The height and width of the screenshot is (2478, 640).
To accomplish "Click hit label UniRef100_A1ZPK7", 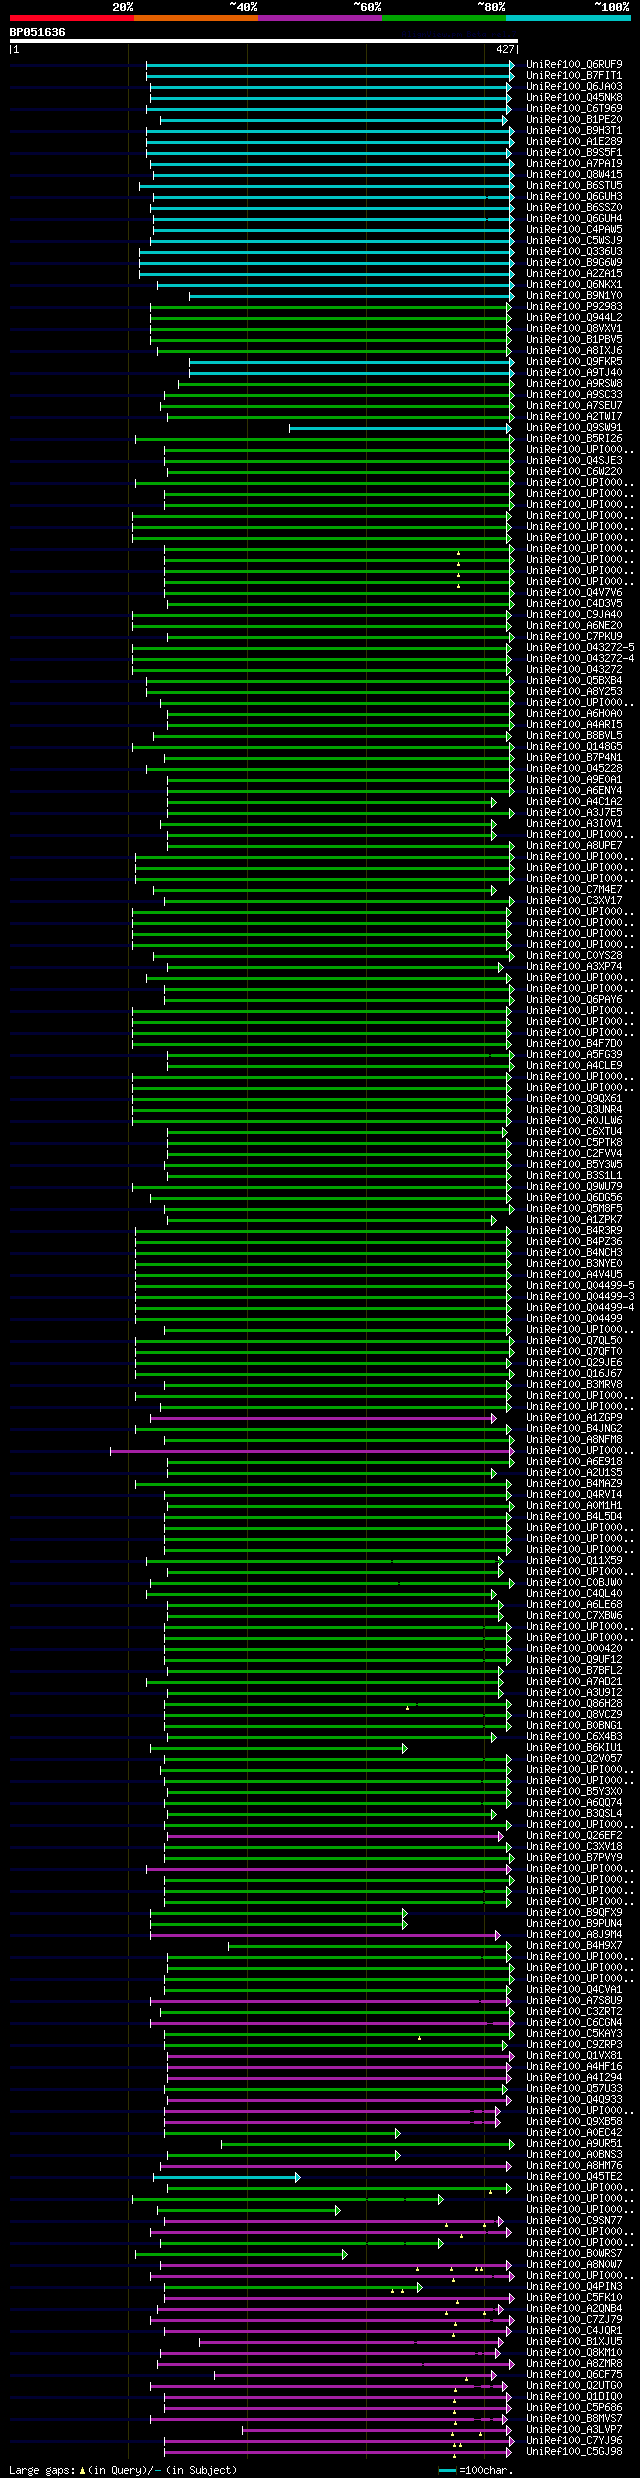I will click(574, 1219).
